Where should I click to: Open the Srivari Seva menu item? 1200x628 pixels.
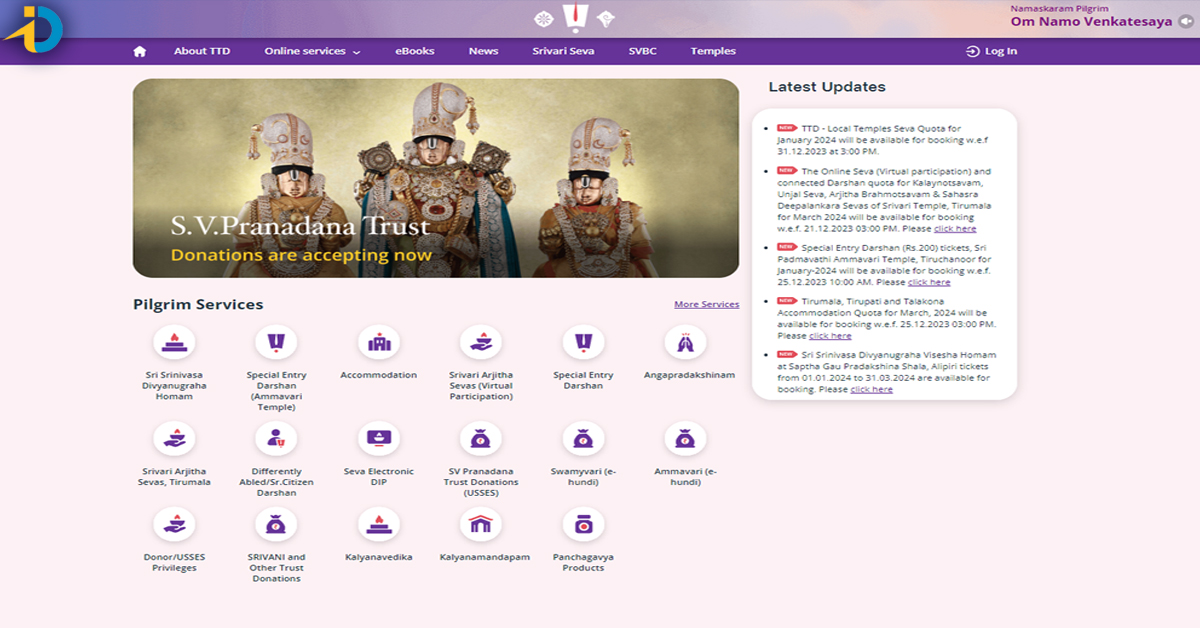coord(563,51)
